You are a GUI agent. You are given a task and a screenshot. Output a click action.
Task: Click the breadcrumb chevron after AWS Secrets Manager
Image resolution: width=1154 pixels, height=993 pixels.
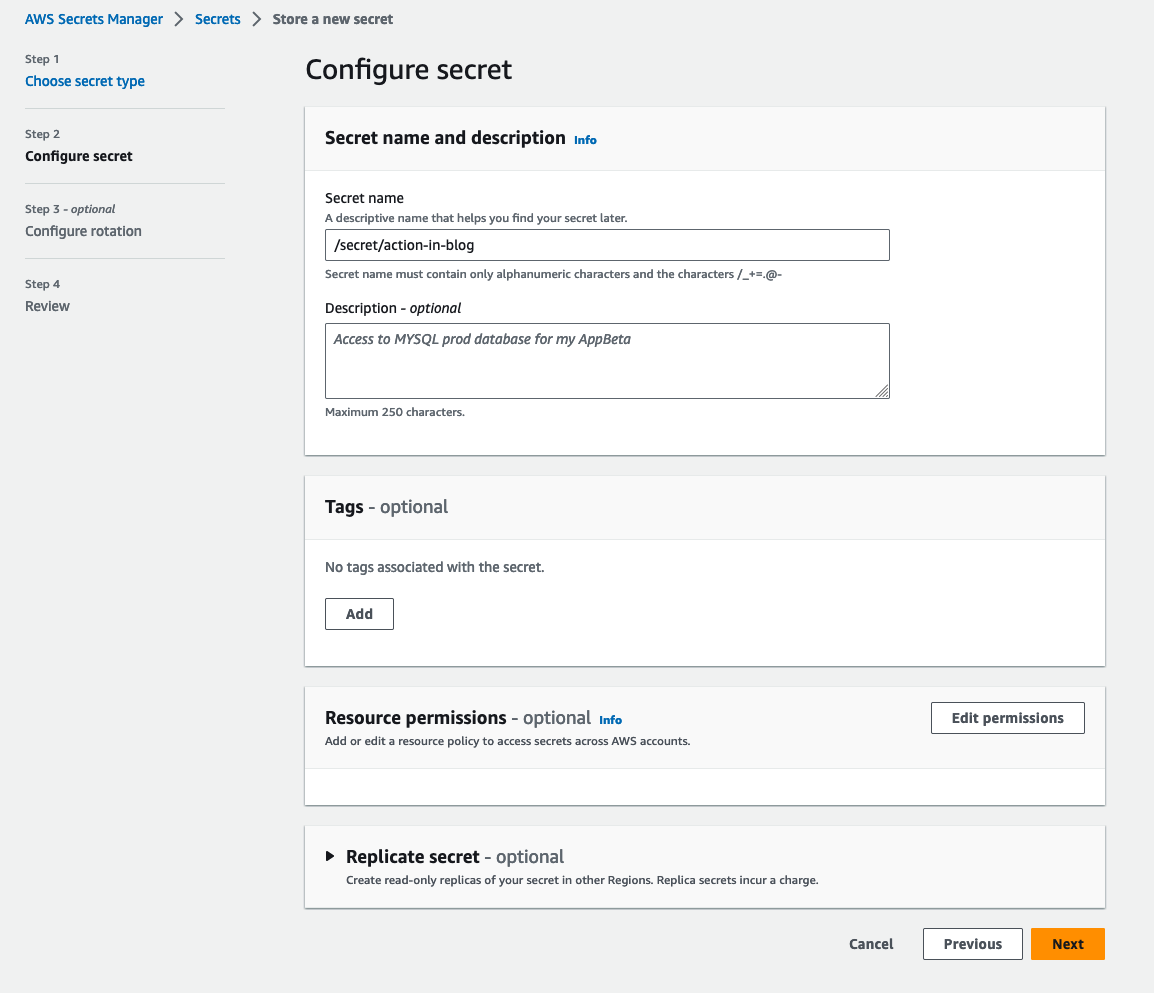pos(177,19)
